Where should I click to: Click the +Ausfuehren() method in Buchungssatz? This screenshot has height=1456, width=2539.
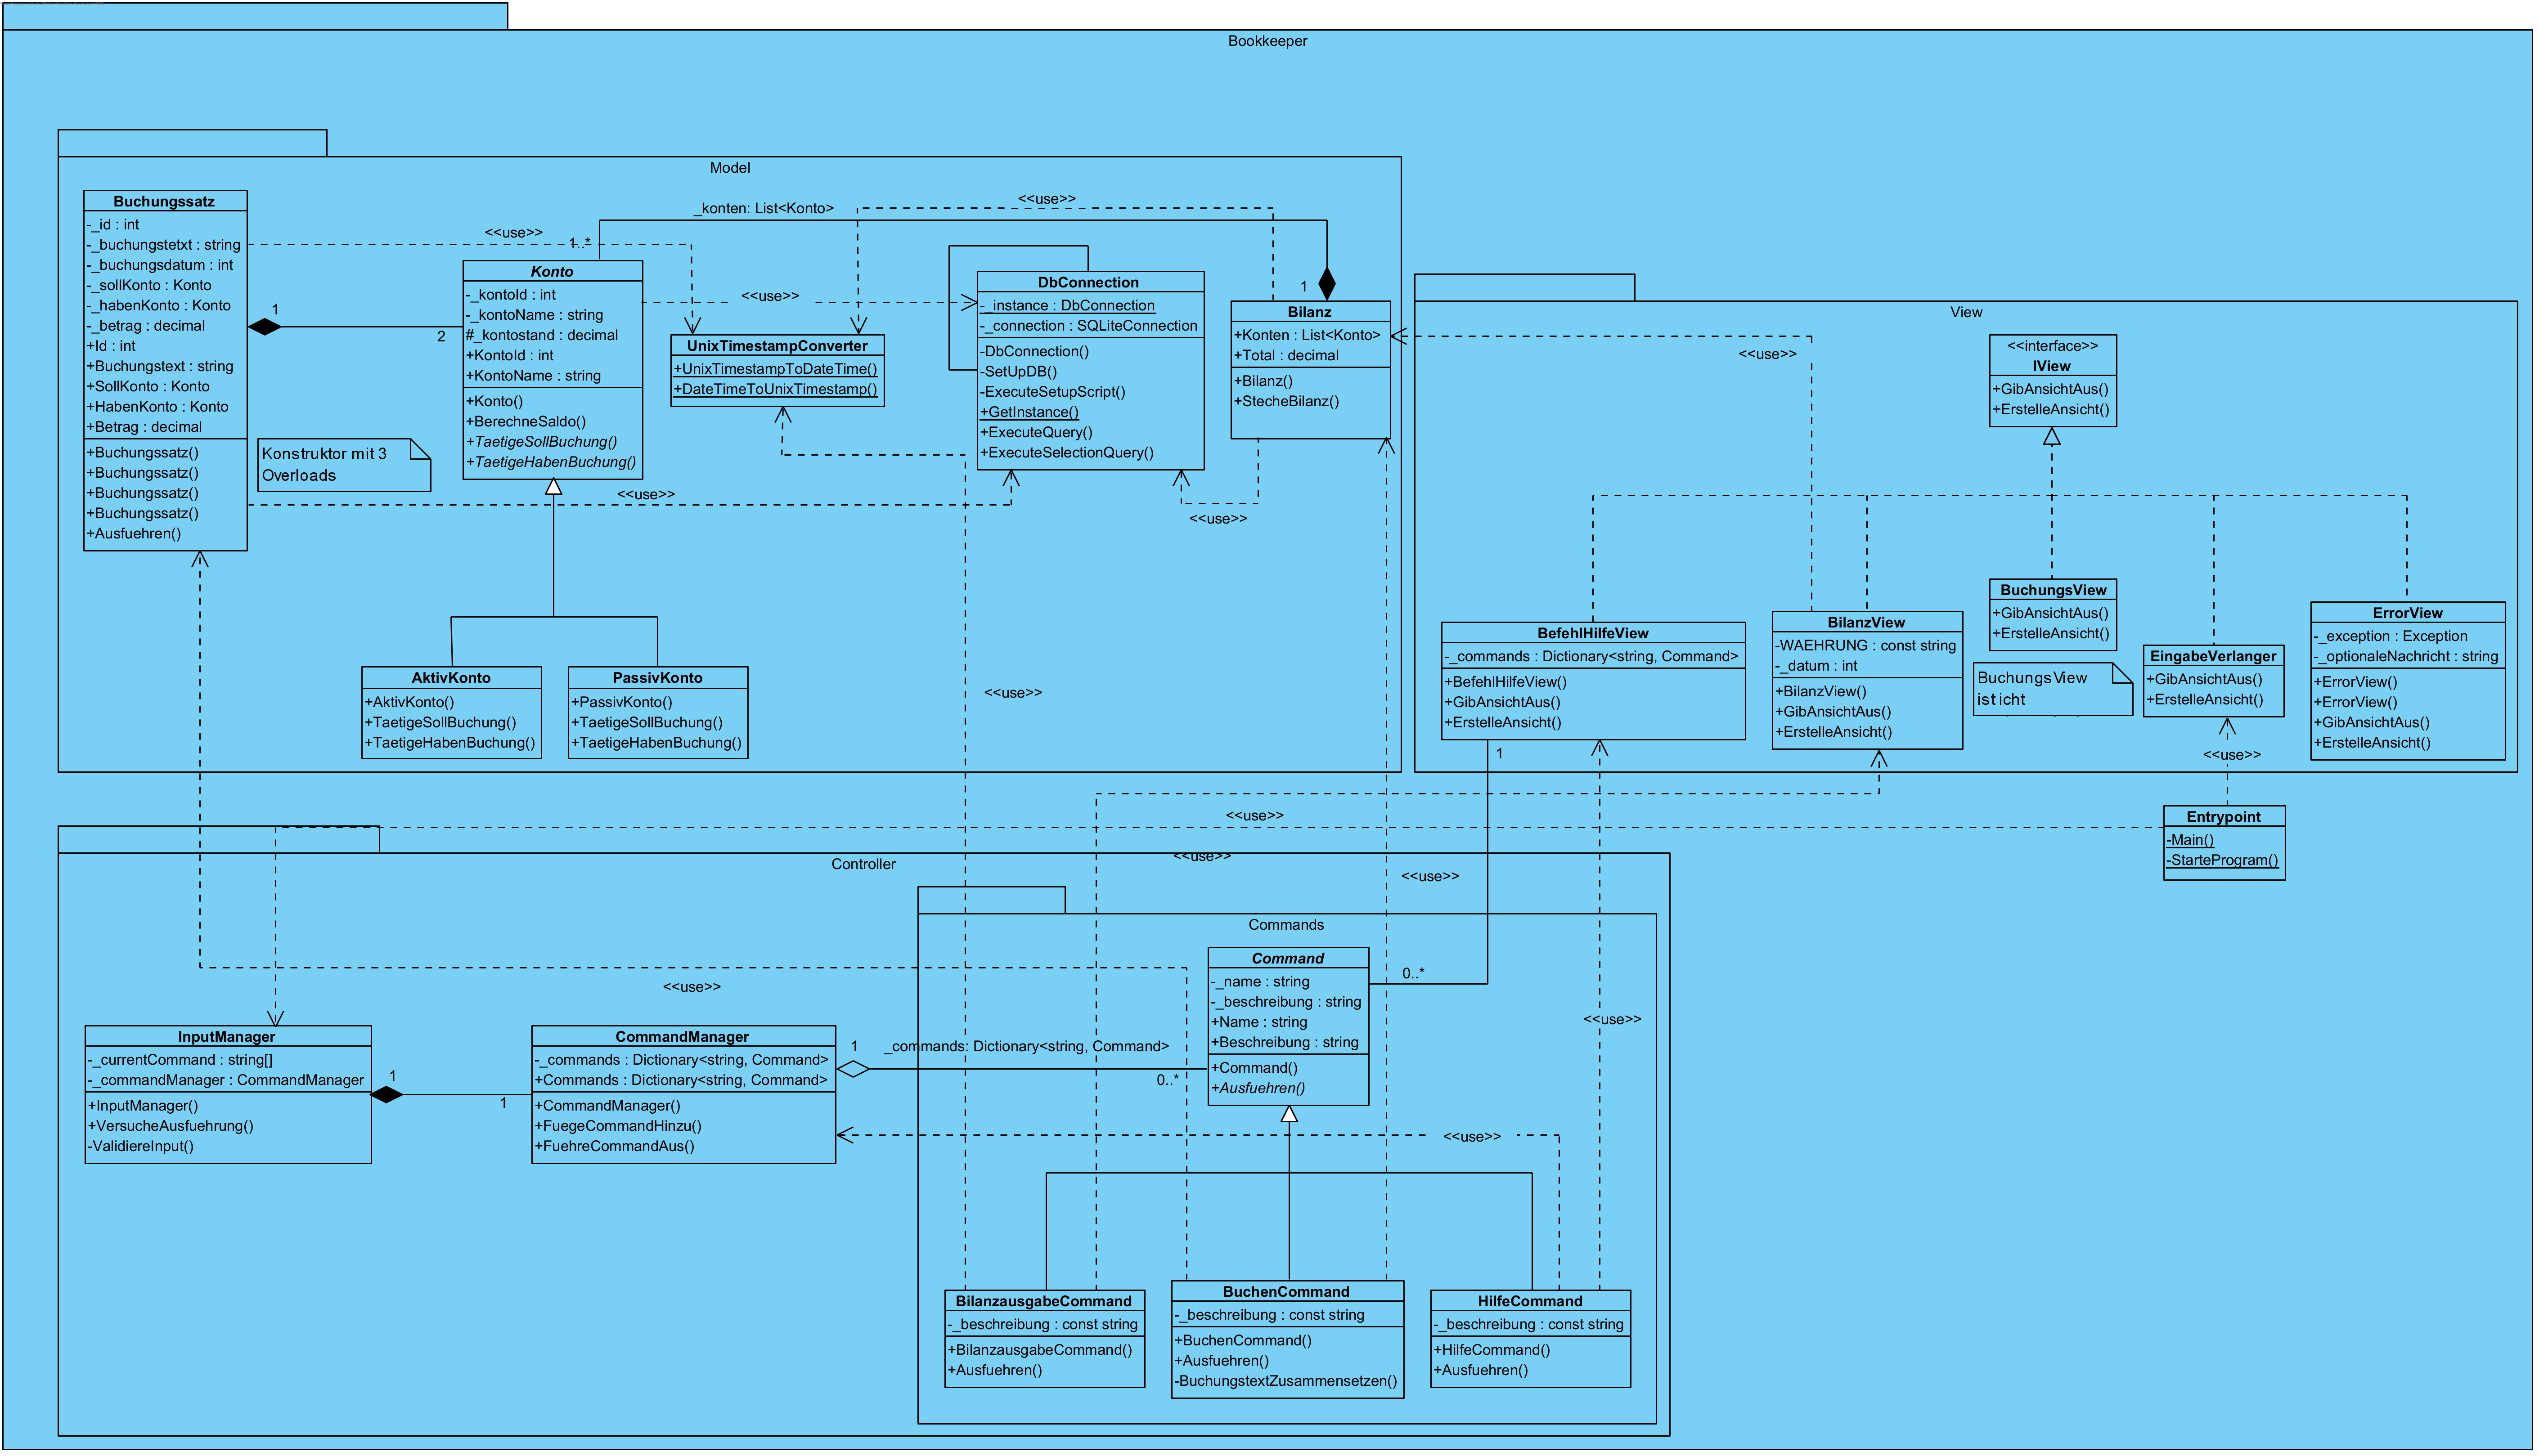tap(134, 534)
